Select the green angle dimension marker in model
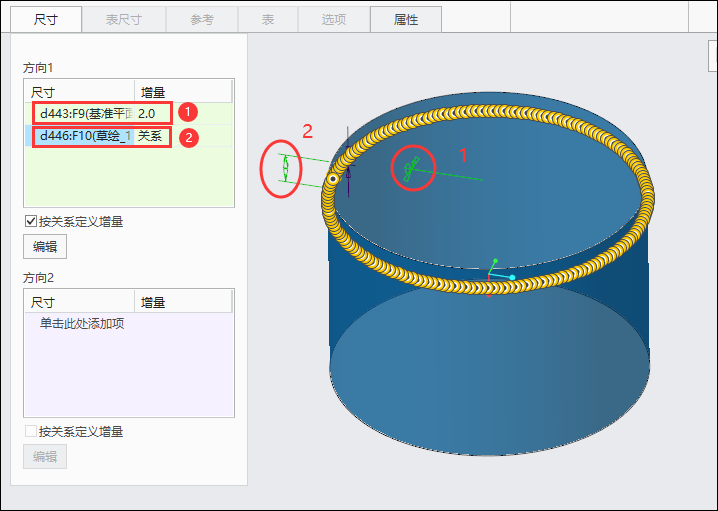This screenshot has width=718, height=511. coord(411,168)
